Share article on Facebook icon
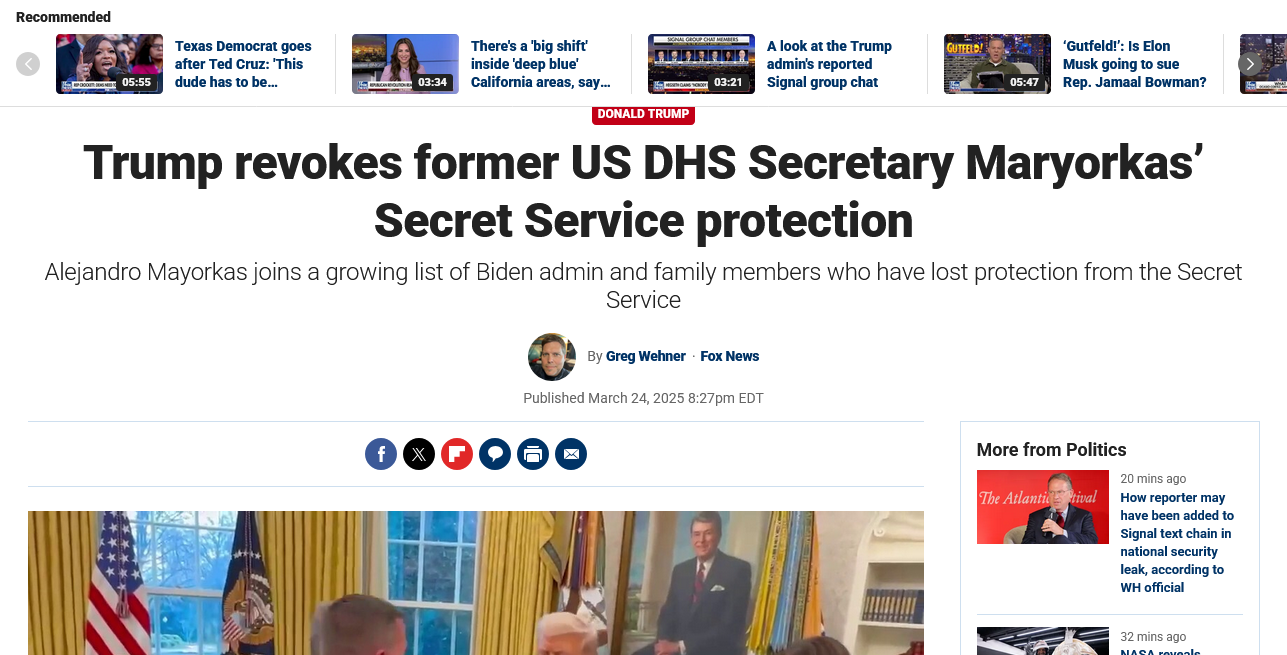This screenshot has height=655, width=1287. click(x=381, y=454)
